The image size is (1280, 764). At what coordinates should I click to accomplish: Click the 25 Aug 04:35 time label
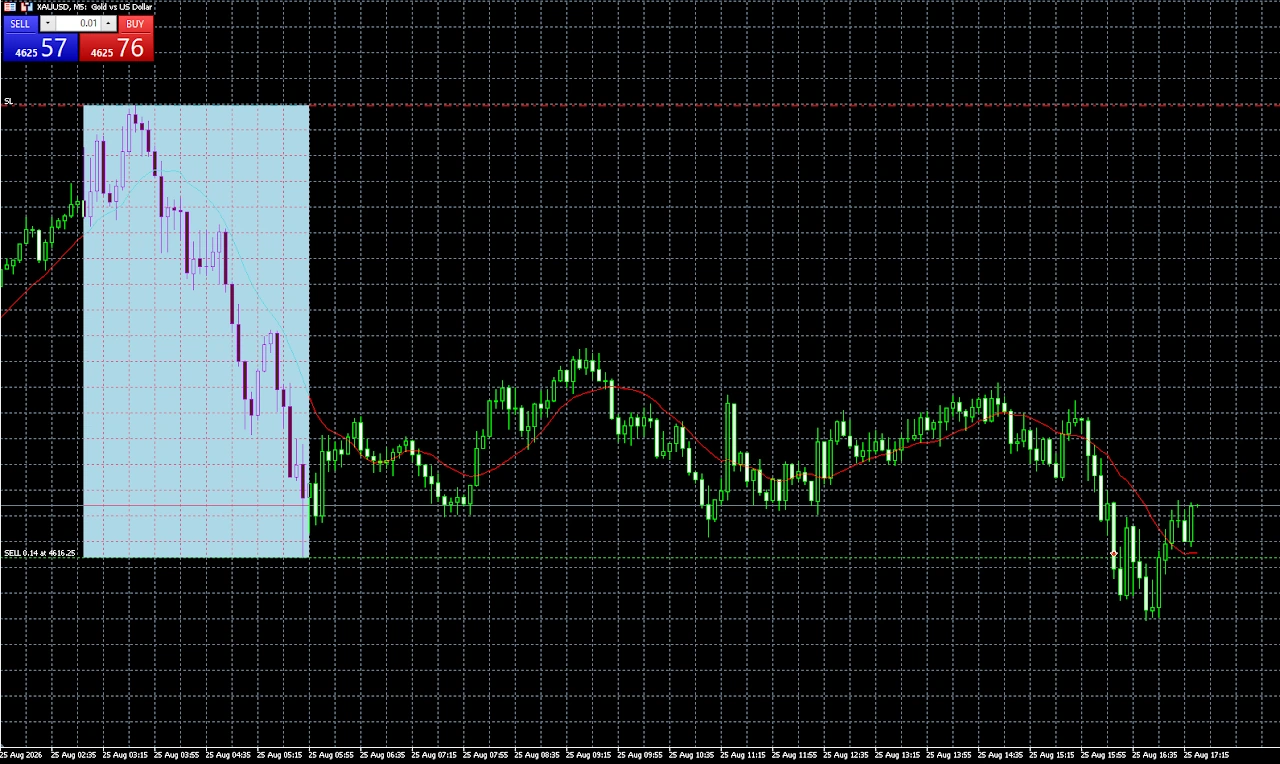coord(228,755)
